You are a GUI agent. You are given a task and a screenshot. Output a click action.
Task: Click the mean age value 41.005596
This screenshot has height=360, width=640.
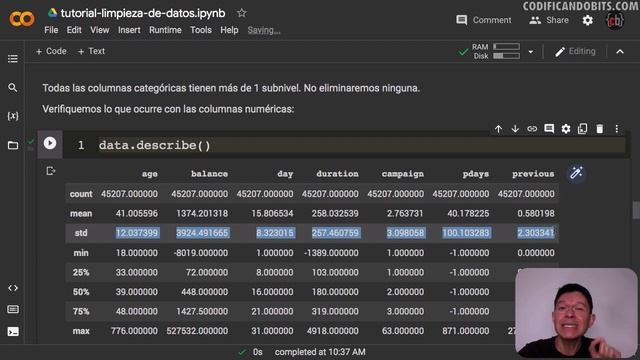tap(136, 213)
